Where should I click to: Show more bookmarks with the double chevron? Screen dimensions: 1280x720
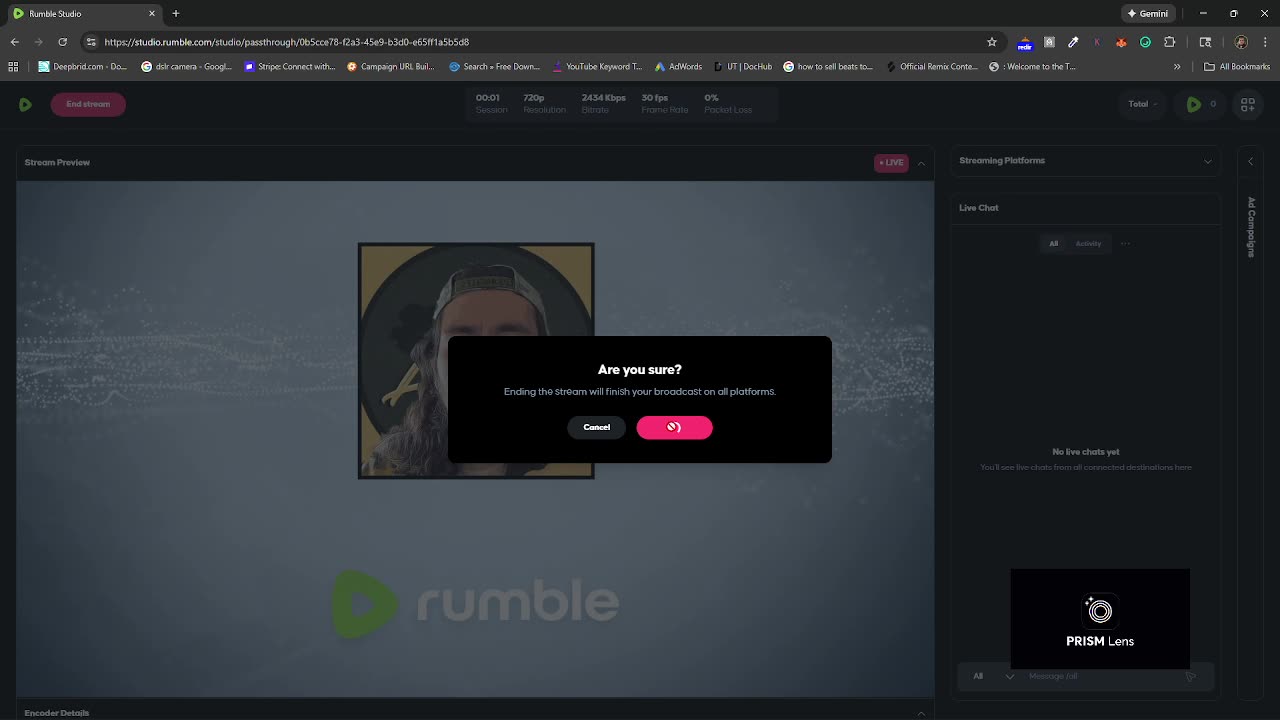point(1177,67)
